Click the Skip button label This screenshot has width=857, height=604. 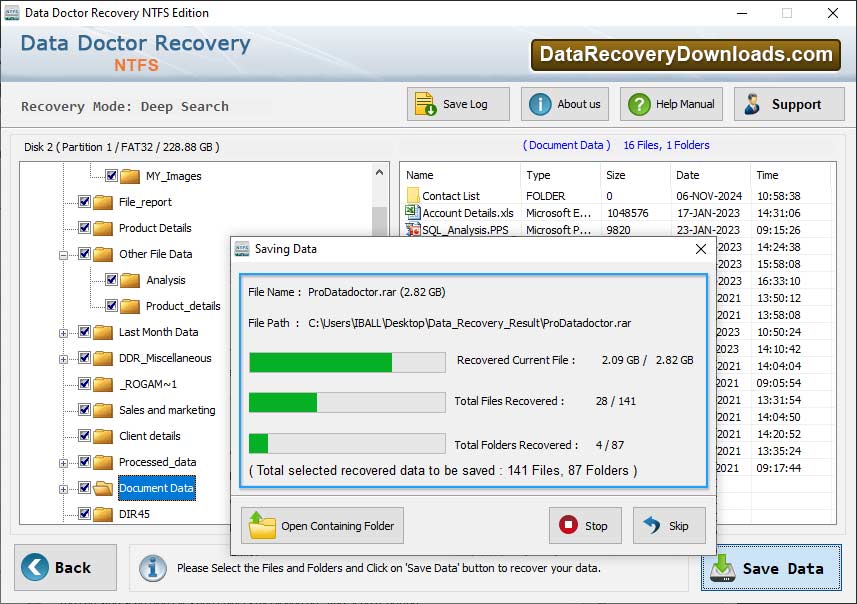pos(678,526)
